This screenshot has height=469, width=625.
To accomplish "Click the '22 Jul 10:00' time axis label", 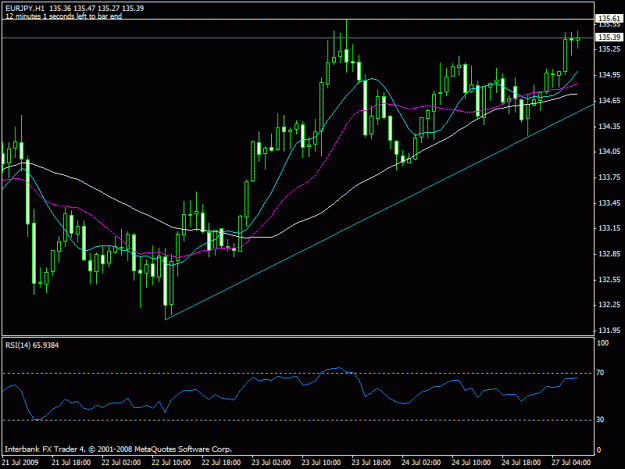I will coord(171,462).
